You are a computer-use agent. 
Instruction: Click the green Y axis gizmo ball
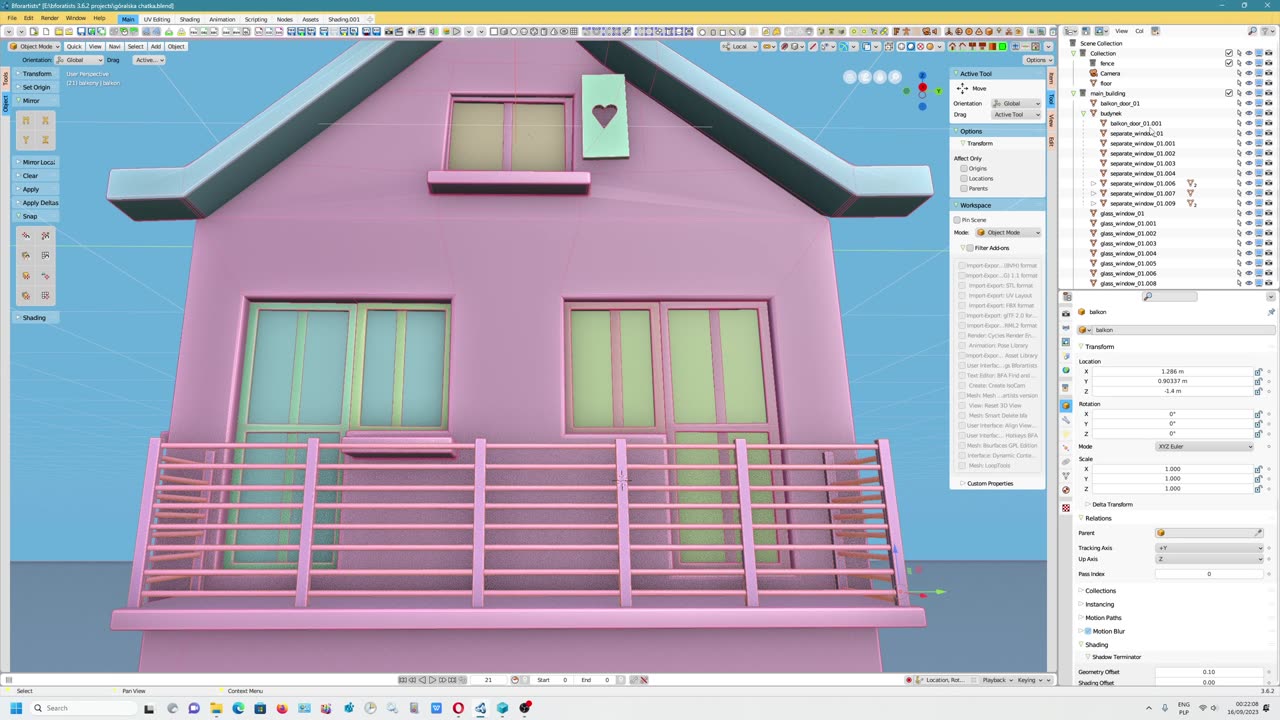(x=938, y=91)
